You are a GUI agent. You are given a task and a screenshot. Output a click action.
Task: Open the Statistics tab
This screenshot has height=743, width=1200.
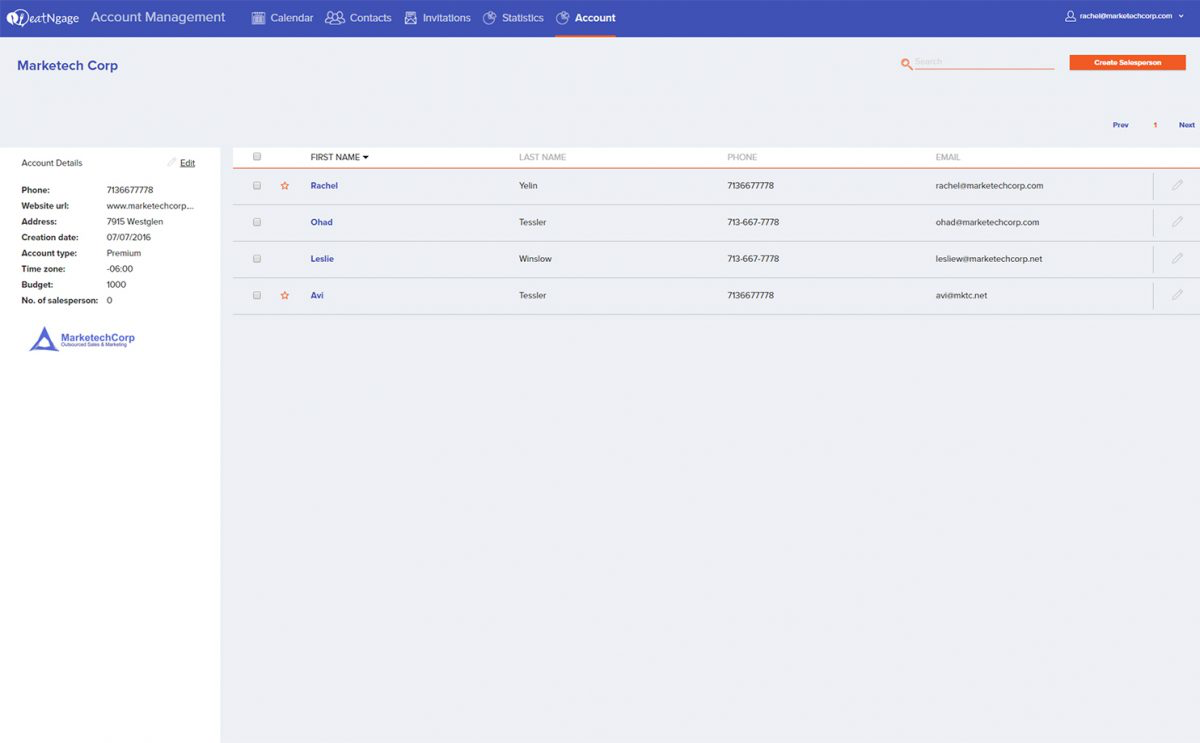click(513, 18)
